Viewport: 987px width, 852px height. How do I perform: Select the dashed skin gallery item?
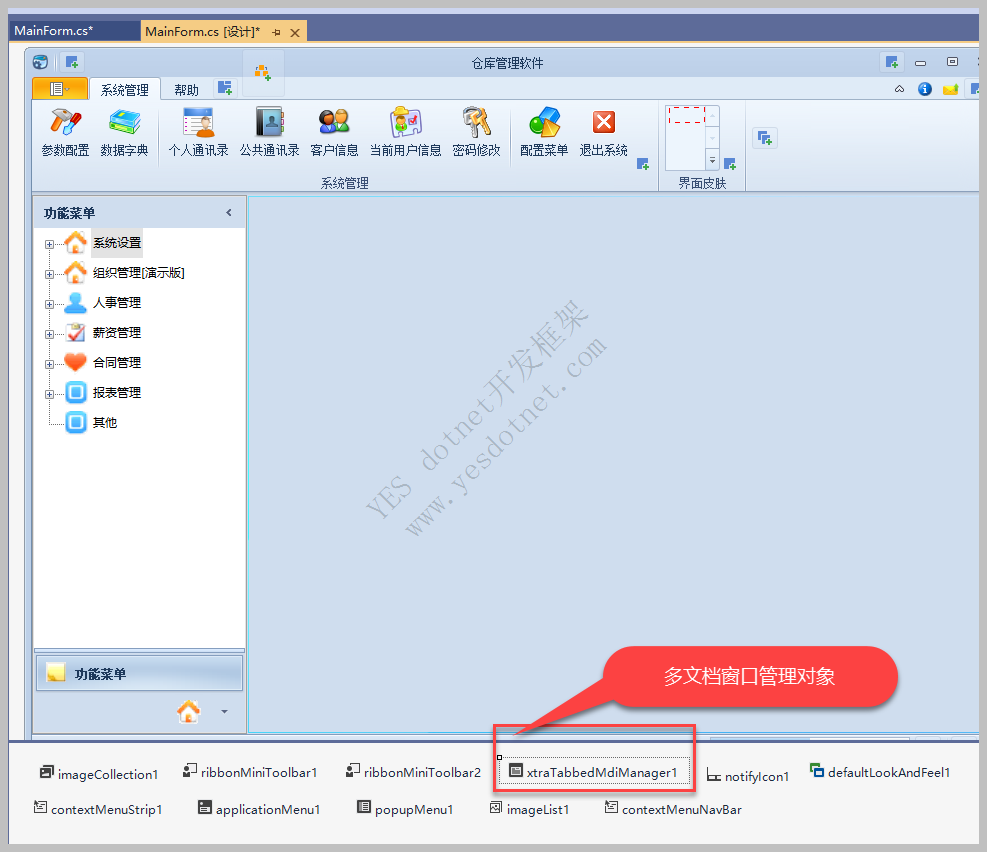(686, 115)
